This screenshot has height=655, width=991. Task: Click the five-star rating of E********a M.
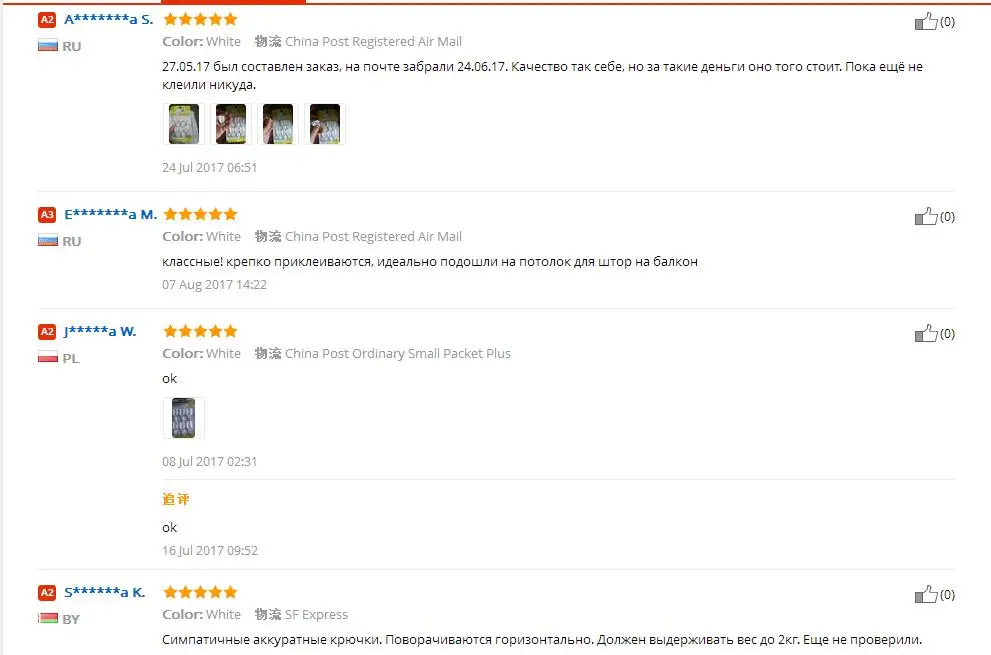200,214
